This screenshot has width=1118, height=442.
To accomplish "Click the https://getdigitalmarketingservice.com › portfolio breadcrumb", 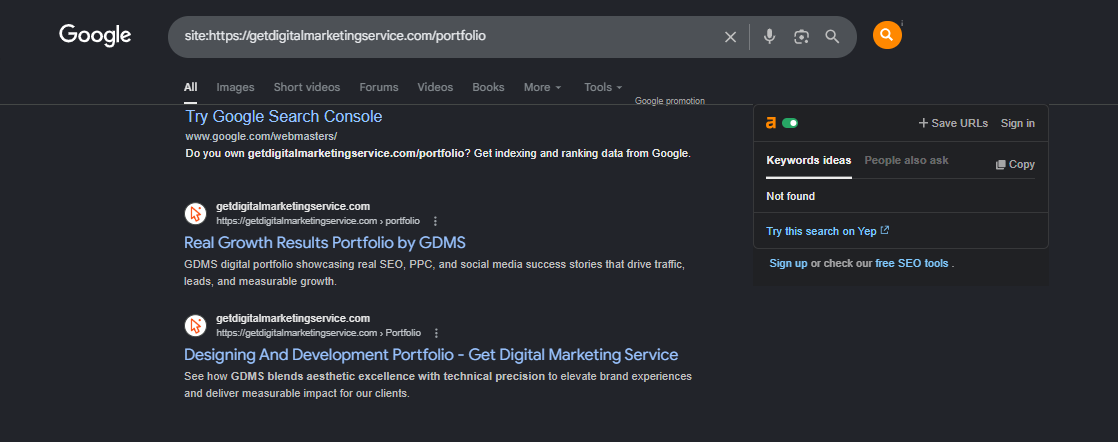I will click(x=318, y=221).
